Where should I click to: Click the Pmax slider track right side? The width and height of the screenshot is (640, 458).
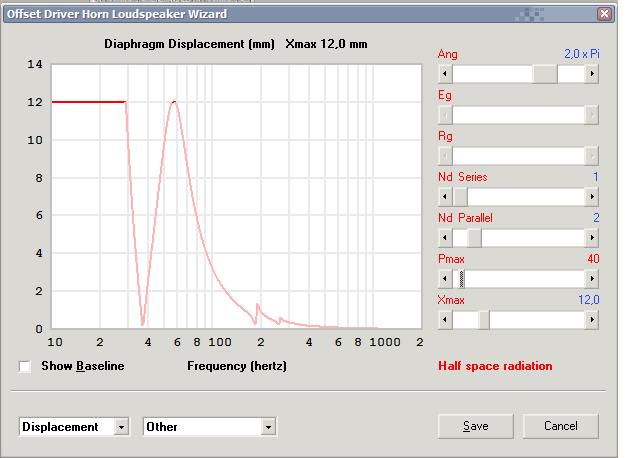pos(525,279)
